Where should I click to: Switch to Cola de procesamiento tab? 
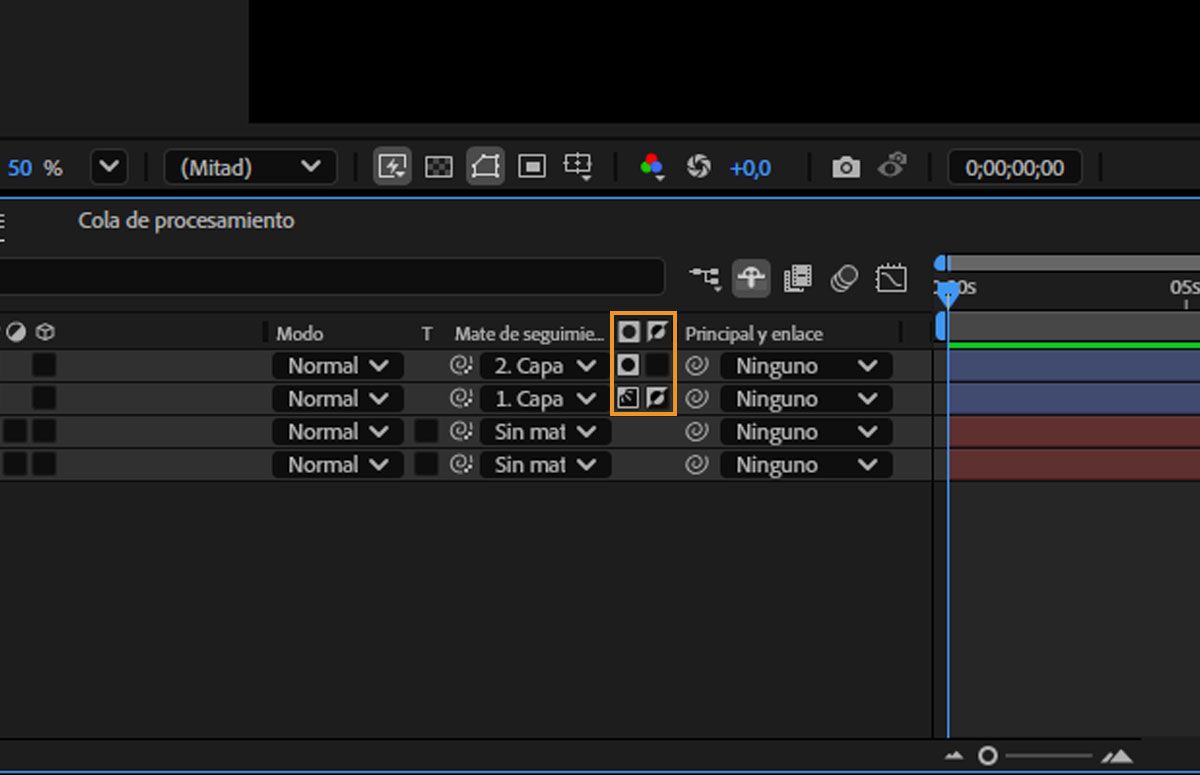pos(186,220)
